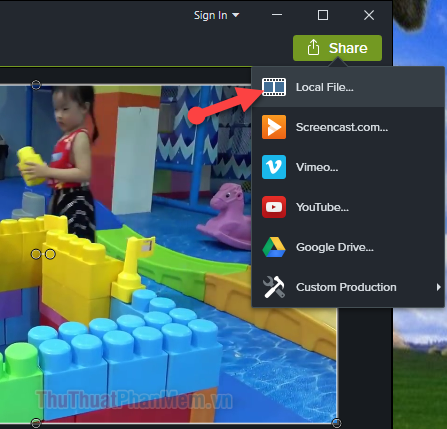
Task: Close the Camtasia window
Action: (x=369, y=15)
